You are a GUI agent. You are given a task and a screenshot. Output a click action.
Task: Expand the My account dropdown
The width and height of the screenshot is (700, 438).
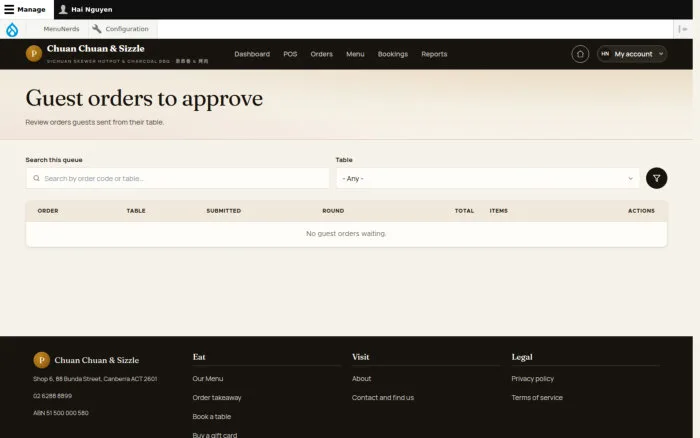point(632,54)
